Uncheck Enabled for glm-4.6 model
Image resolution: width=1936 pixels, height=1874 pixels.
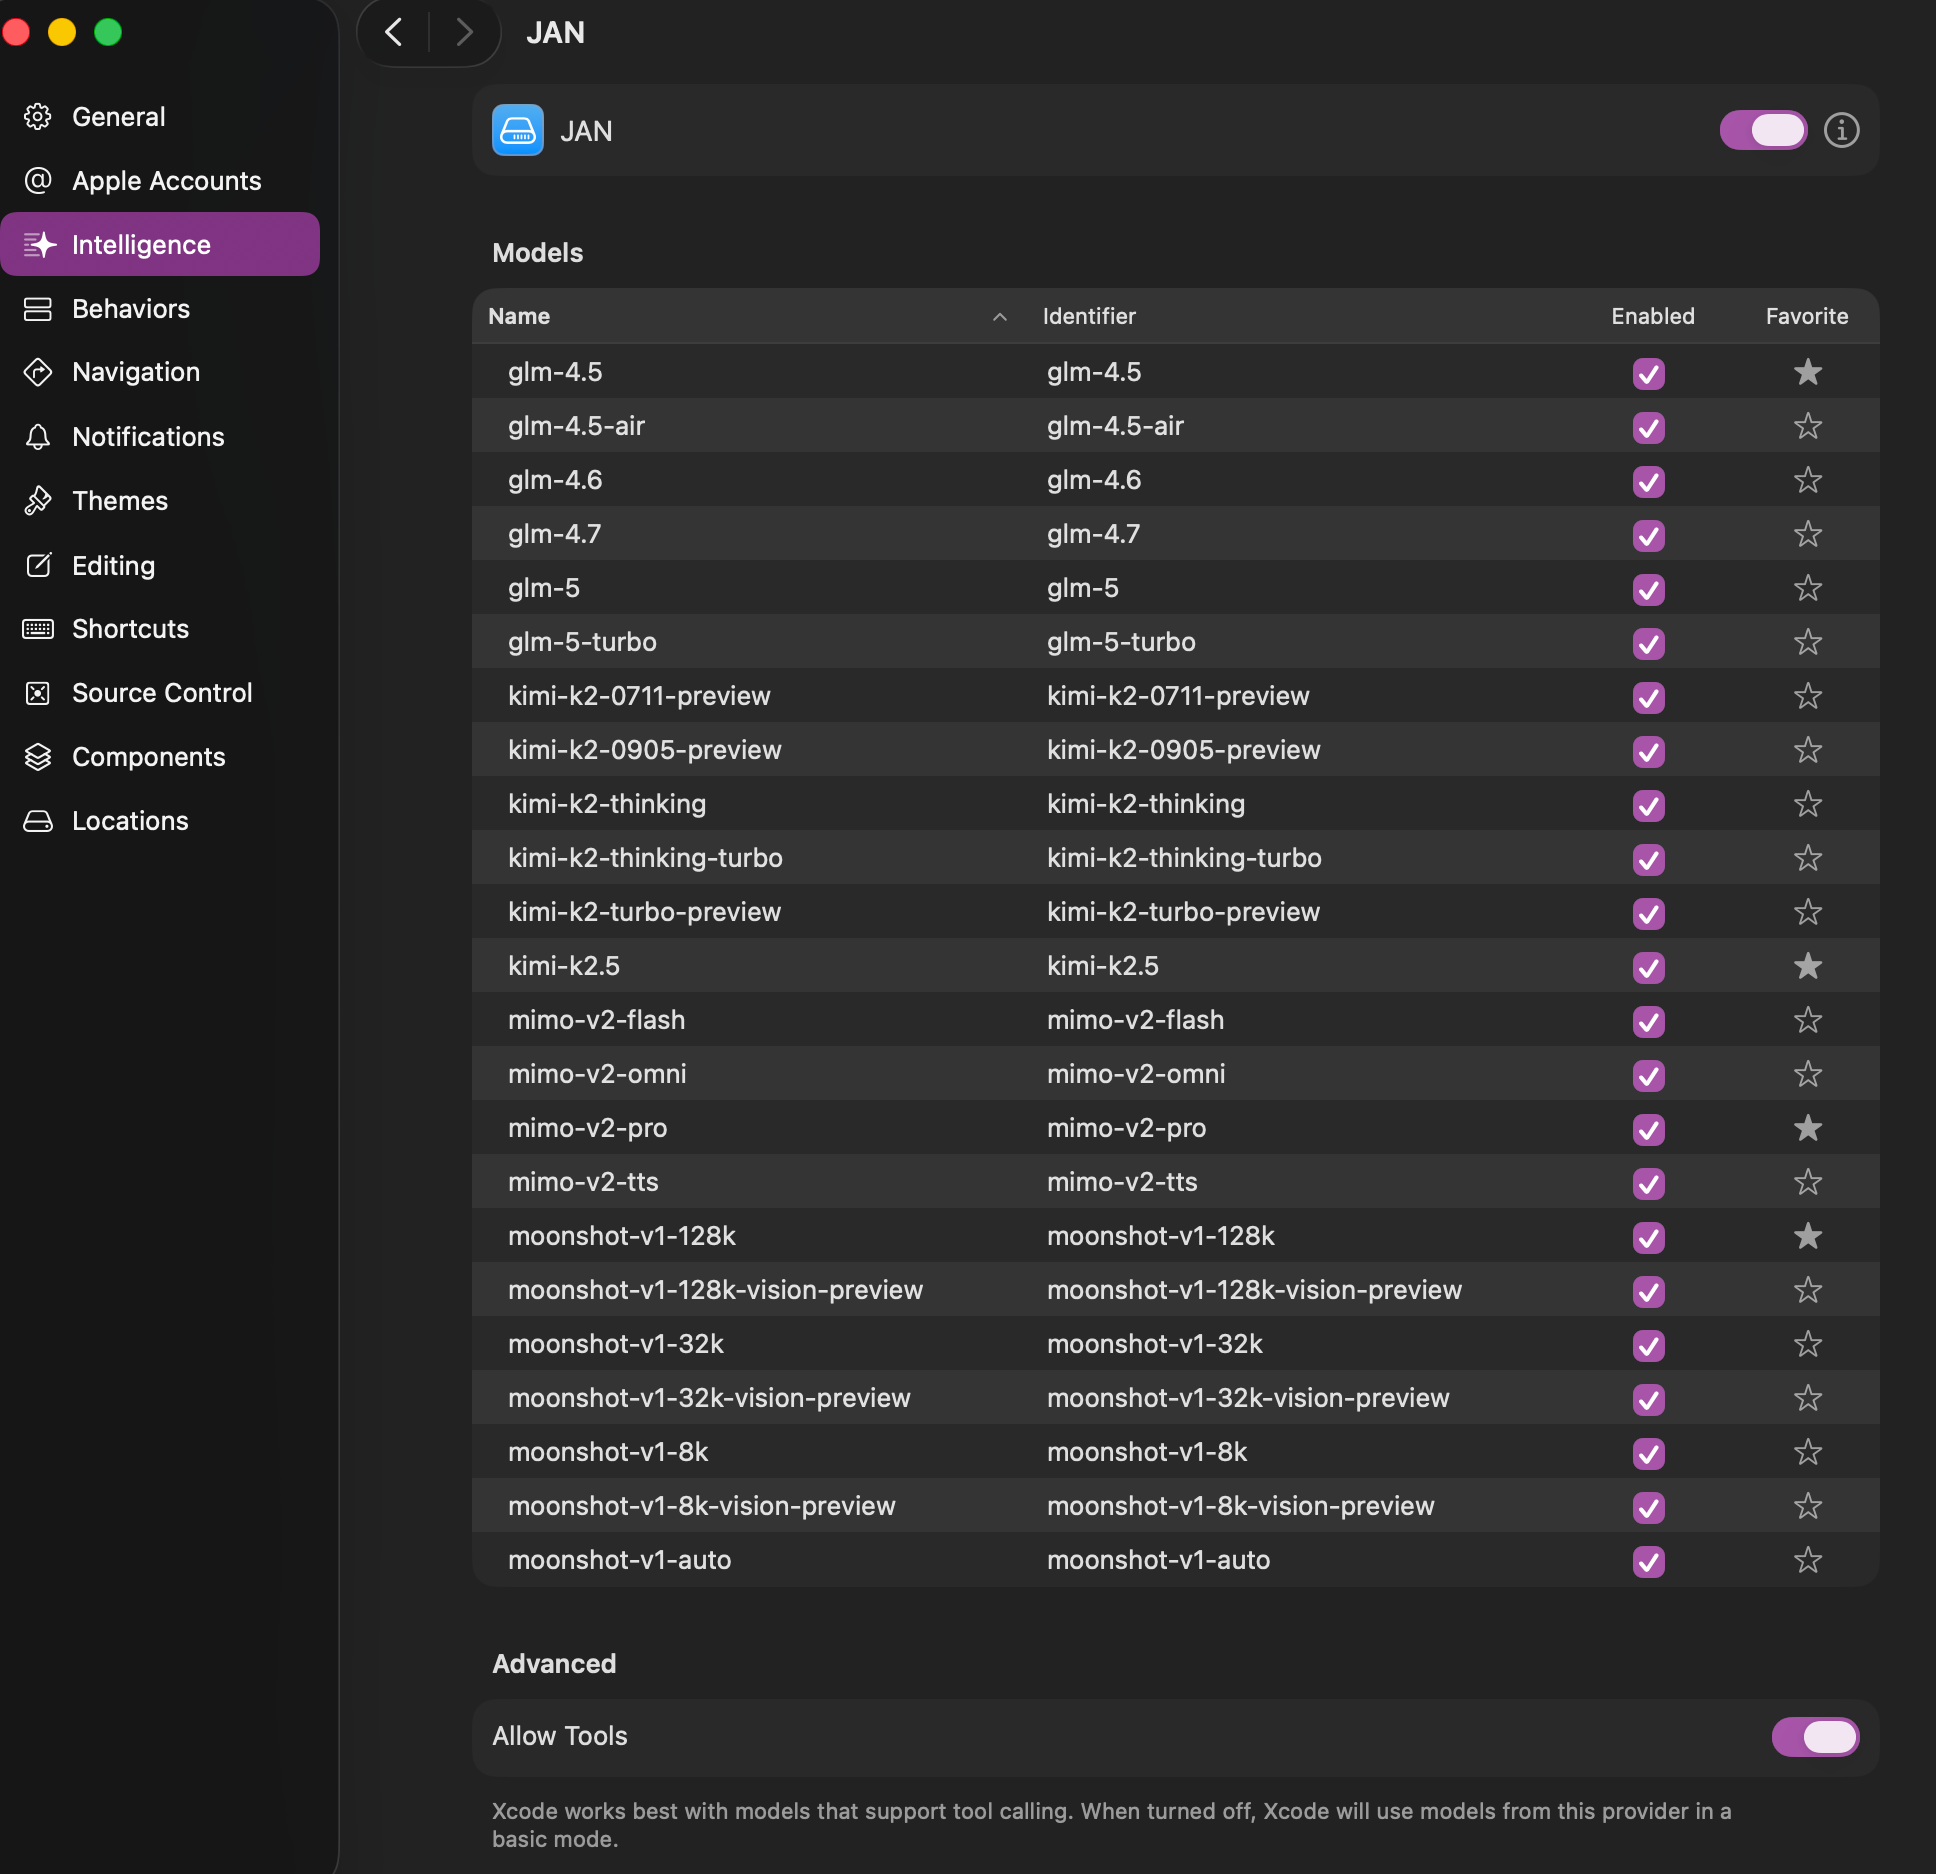[1647, 481]
